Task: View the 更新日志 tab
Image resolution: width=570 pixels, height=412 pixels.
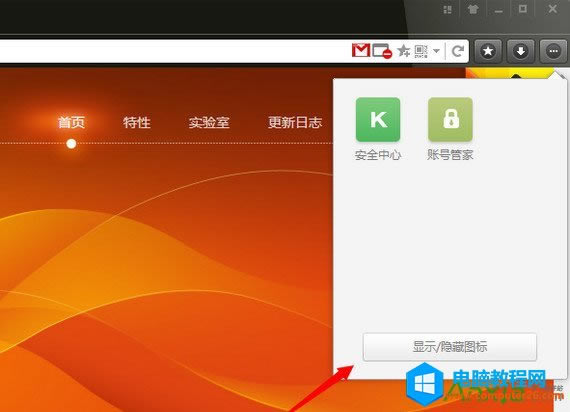Action: (x=295, y=122)
